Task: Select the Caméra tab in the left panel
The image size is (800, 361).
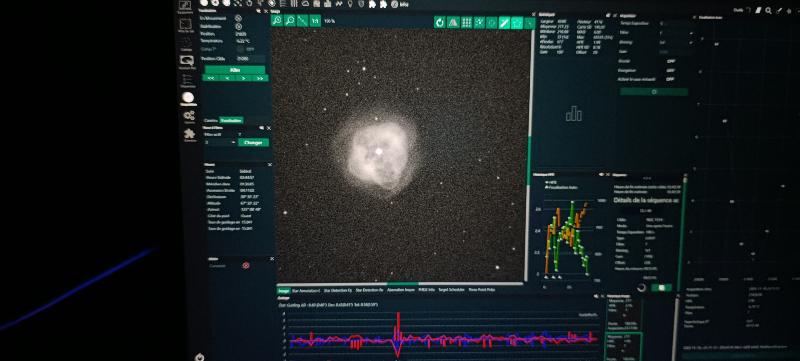Action: (x=210, y=121)
